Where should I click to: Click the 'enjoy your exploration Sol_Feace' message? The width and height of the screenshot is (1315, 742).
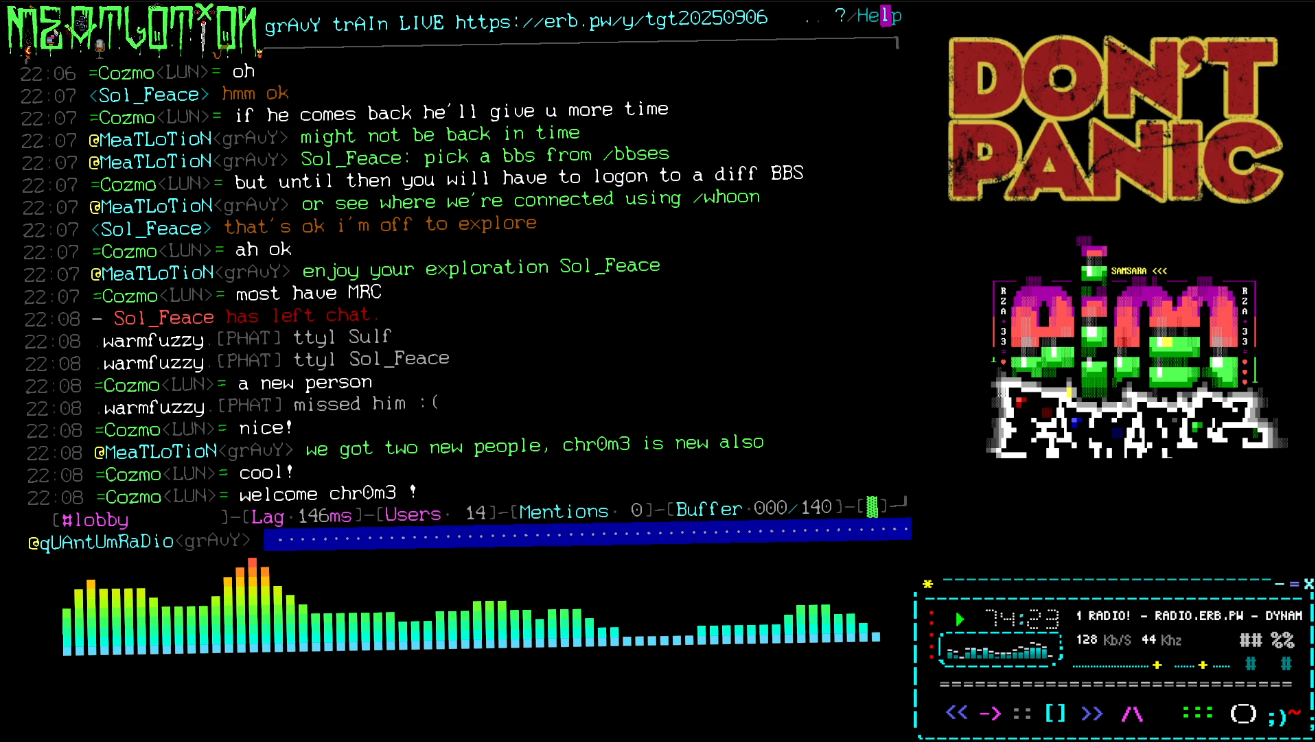[481, 268]
